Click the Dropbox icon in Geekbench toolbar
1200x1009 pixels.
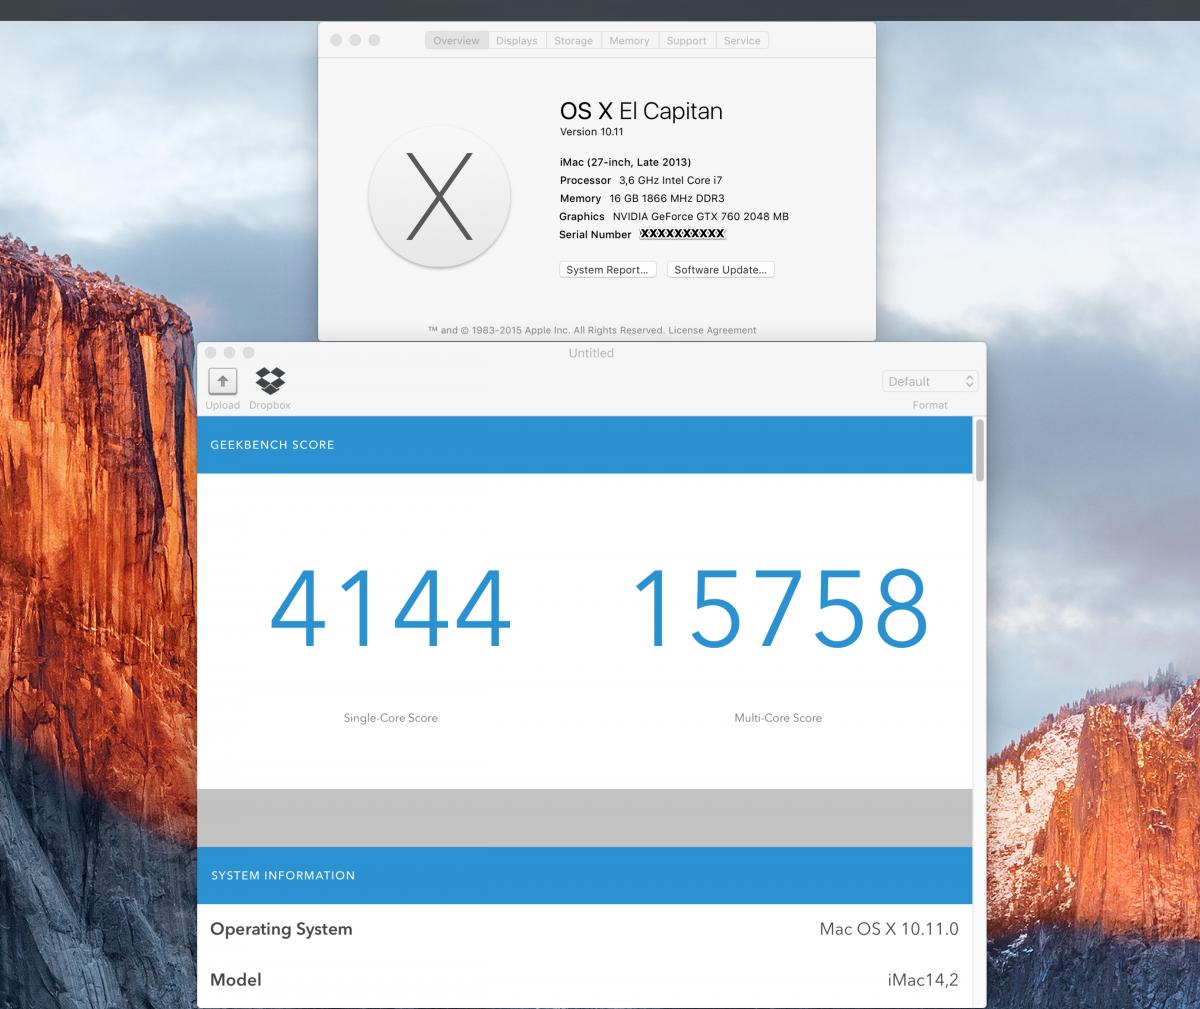[x=270, y=381]
